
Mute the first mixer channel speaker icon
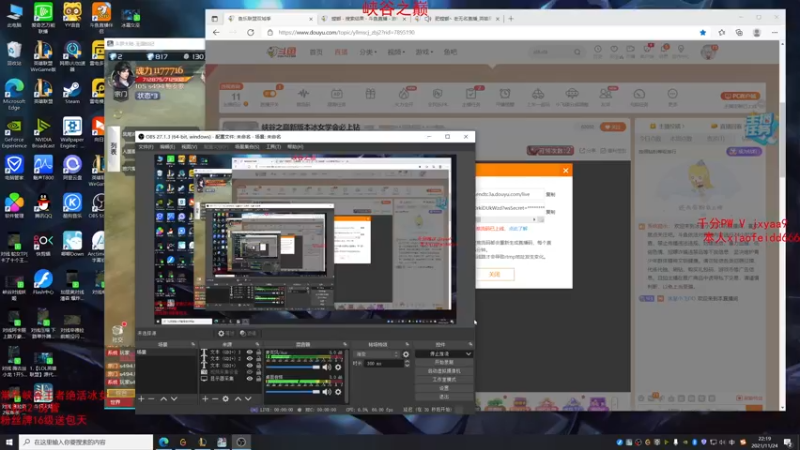327,367
